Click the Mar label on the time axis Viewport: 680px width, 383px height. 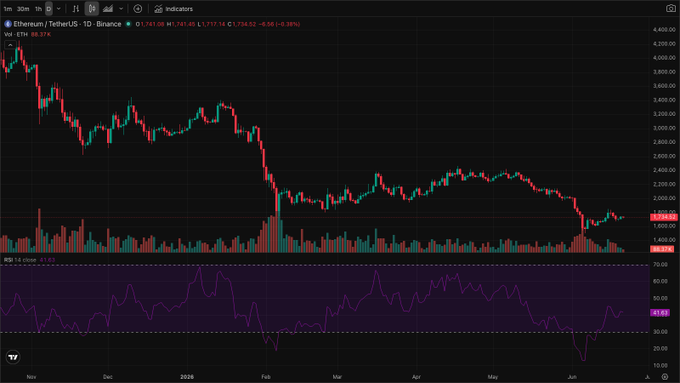coord(337,377)
